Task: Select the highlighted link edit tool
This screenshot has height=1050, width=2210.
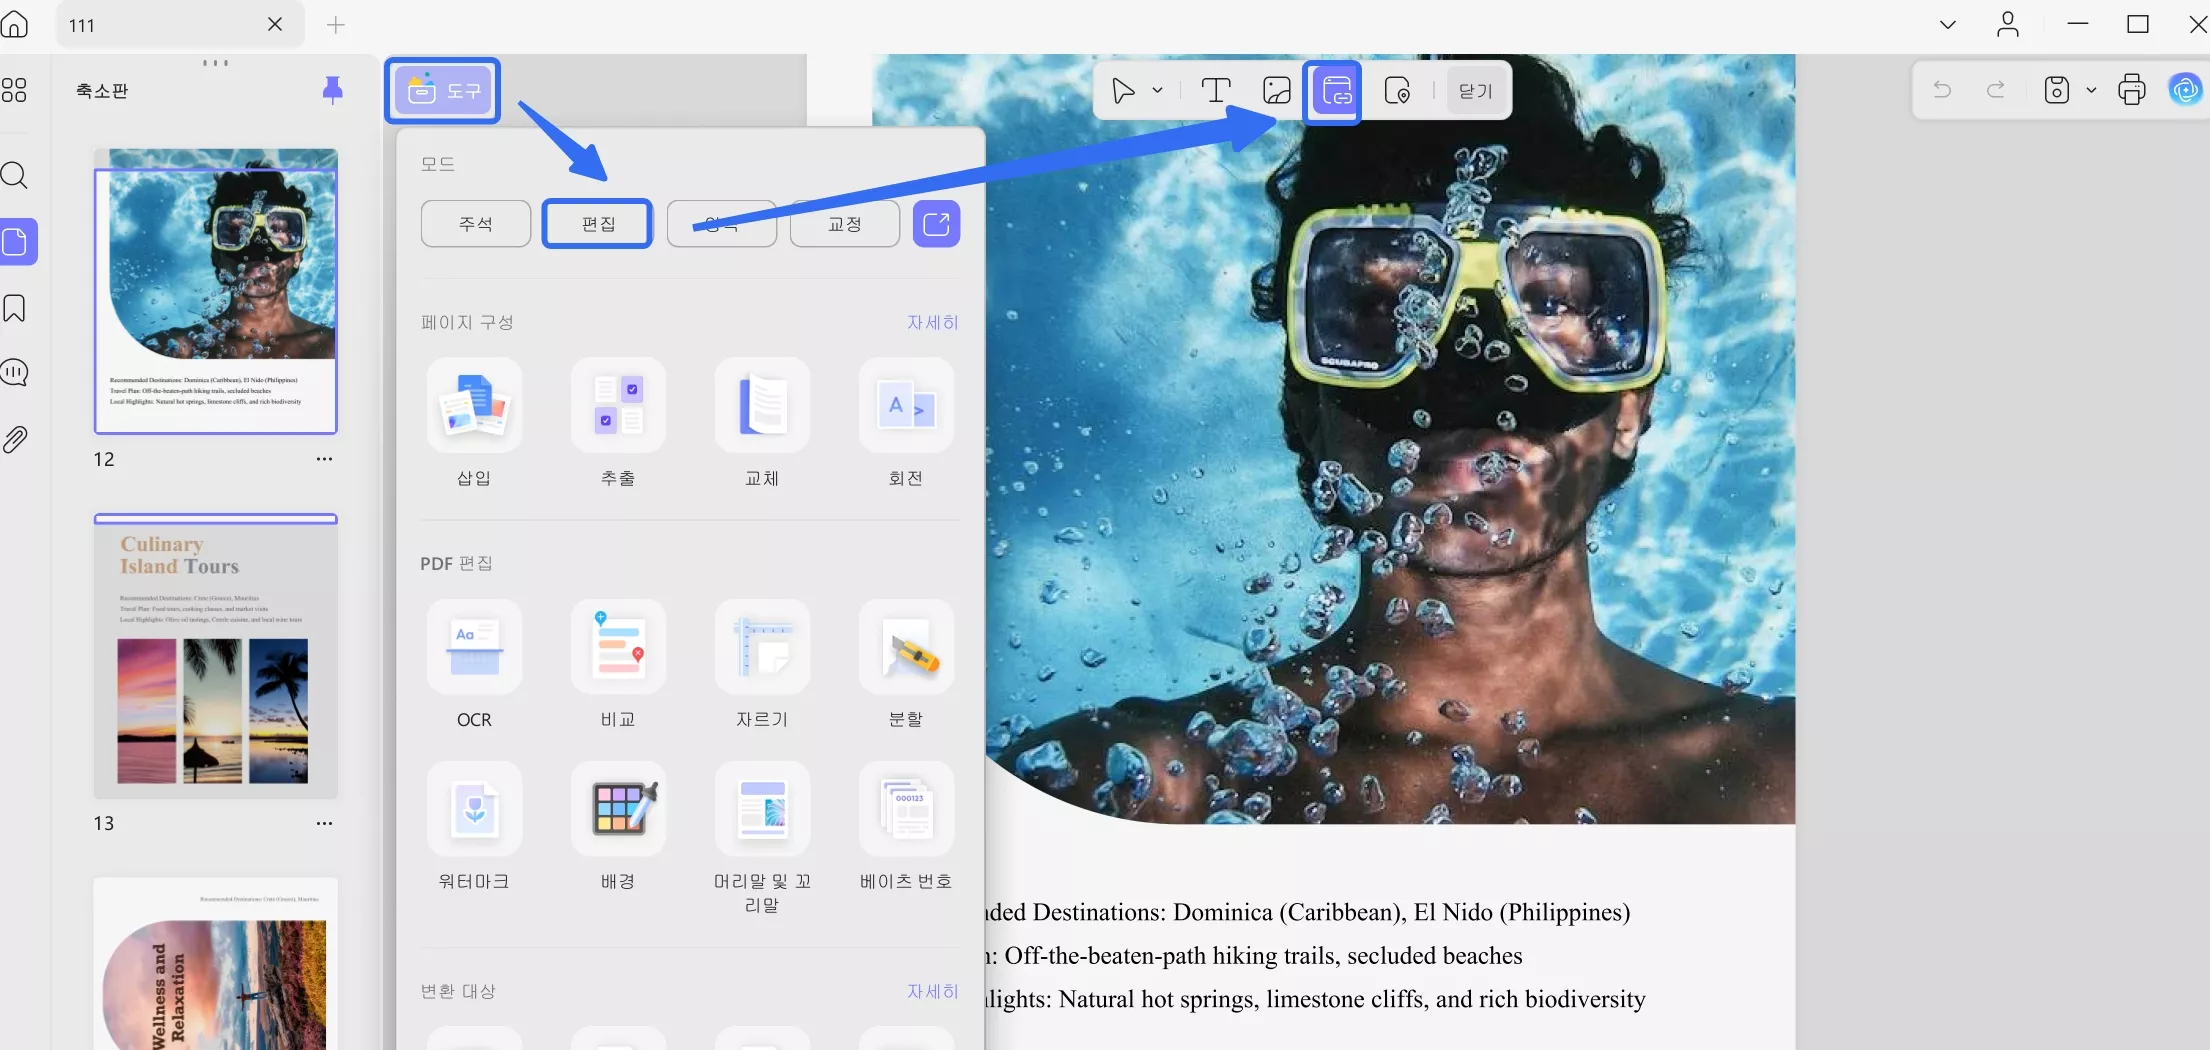Action: pos(1337,91)
